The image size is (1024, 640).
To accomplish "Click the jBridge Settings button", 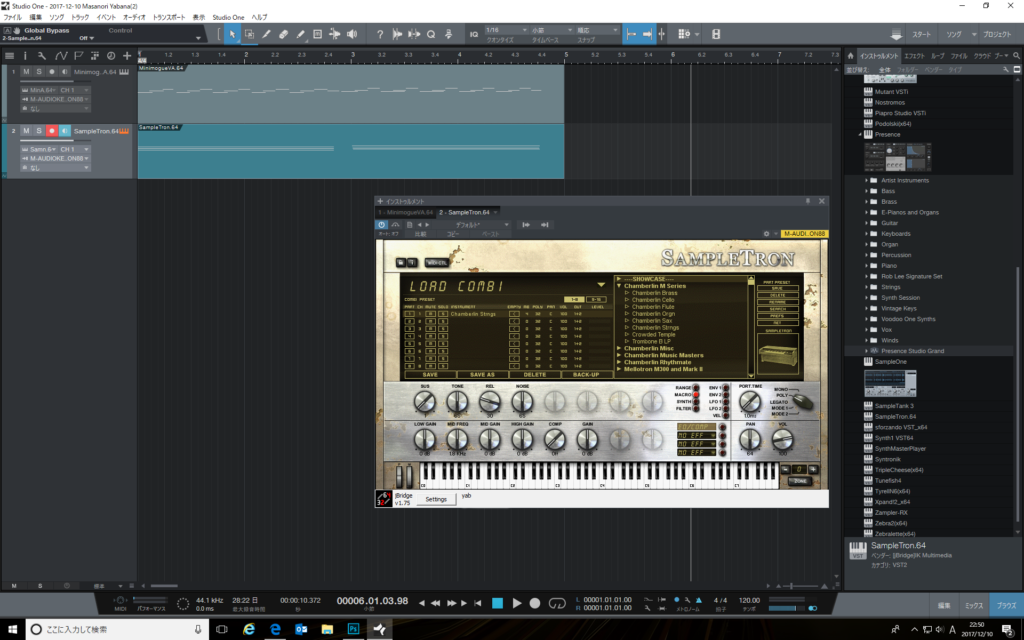I will 436,499.
